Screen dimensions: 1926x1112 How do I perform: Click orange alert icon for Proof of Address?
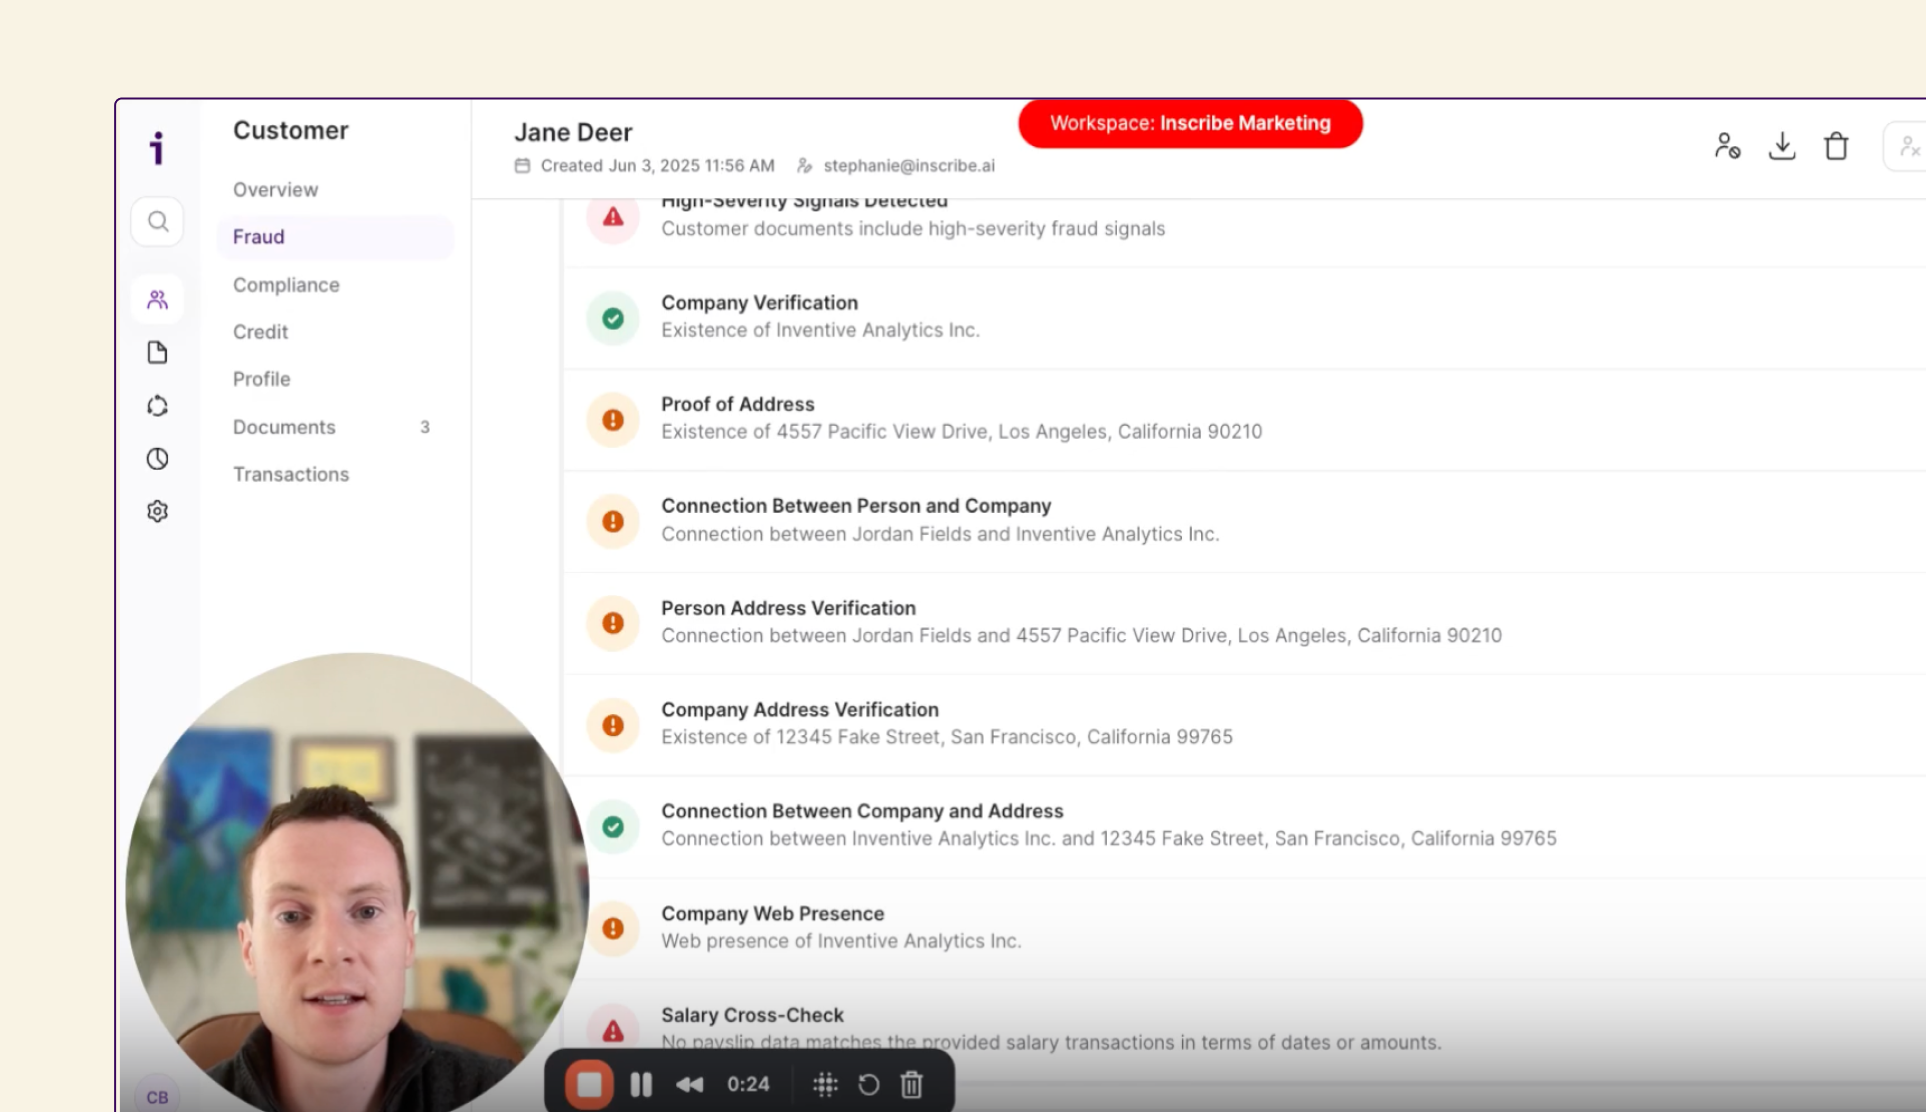pos(613,420)
